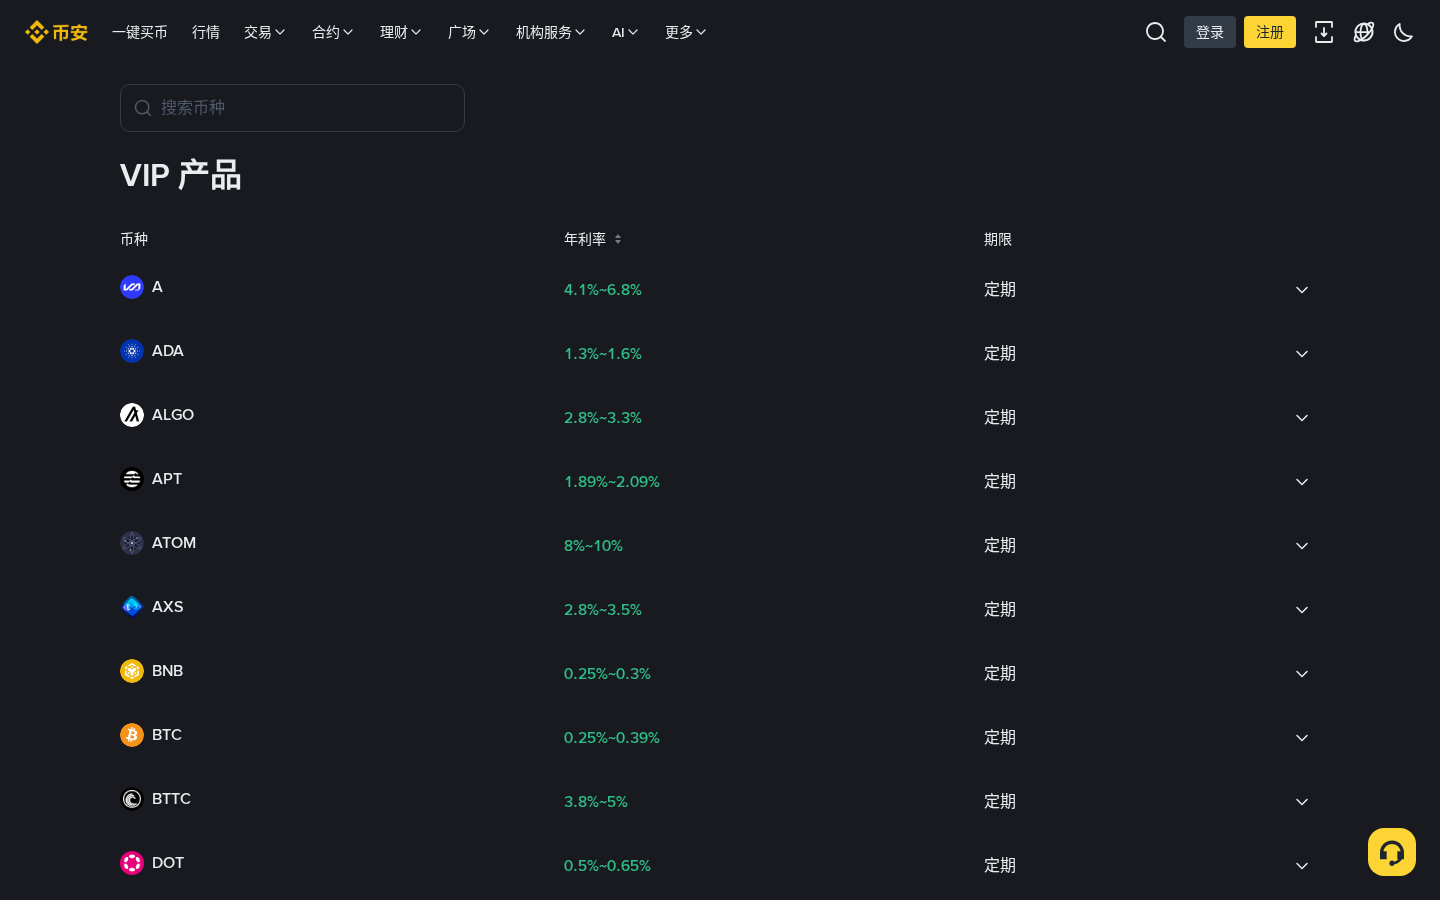The width and height of the screenshot is (1440, 900).
Task: Expand the BNB product row
Action: point(1302,674)
